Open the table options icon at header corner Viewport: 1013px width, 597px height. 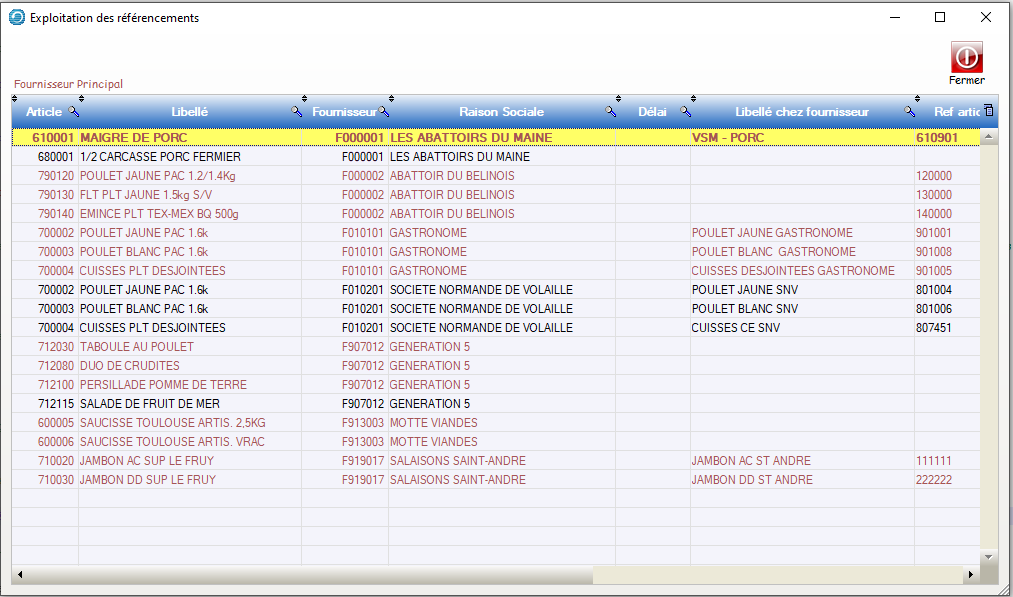[x=988, y=110]
